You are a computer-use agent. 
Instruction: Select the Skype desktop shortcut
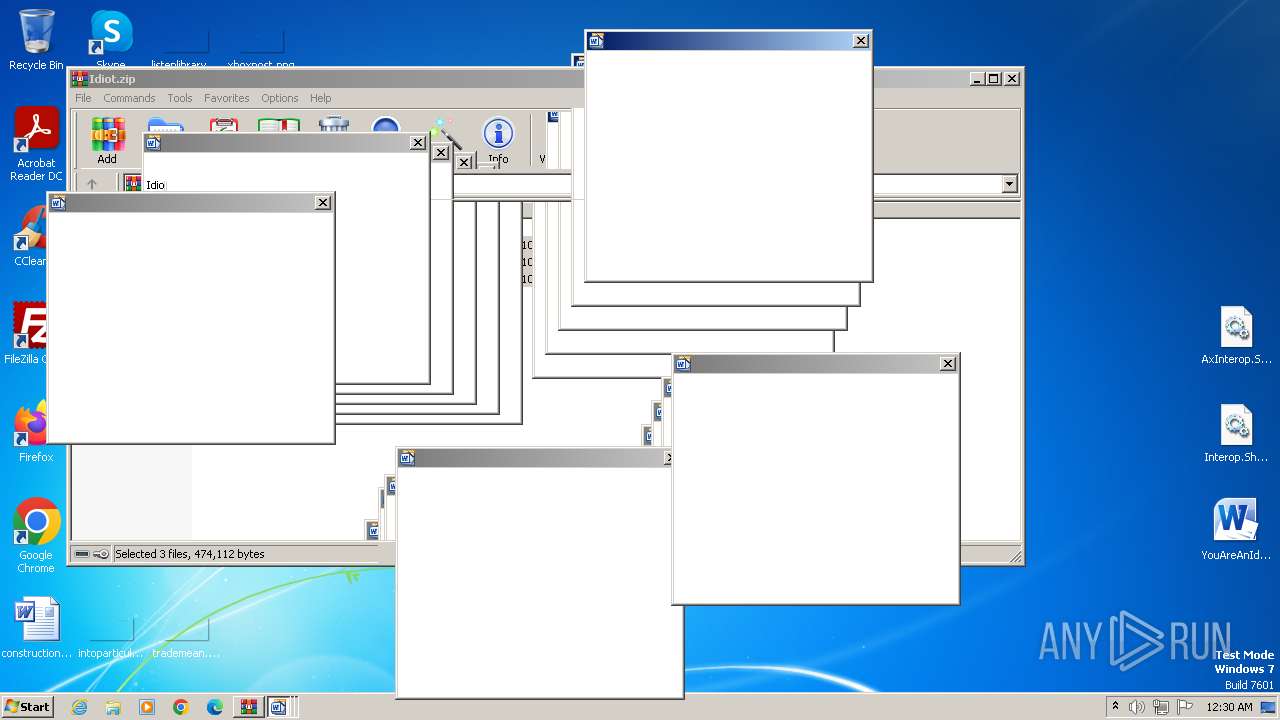pyautogui.click(x=111, y=40)
